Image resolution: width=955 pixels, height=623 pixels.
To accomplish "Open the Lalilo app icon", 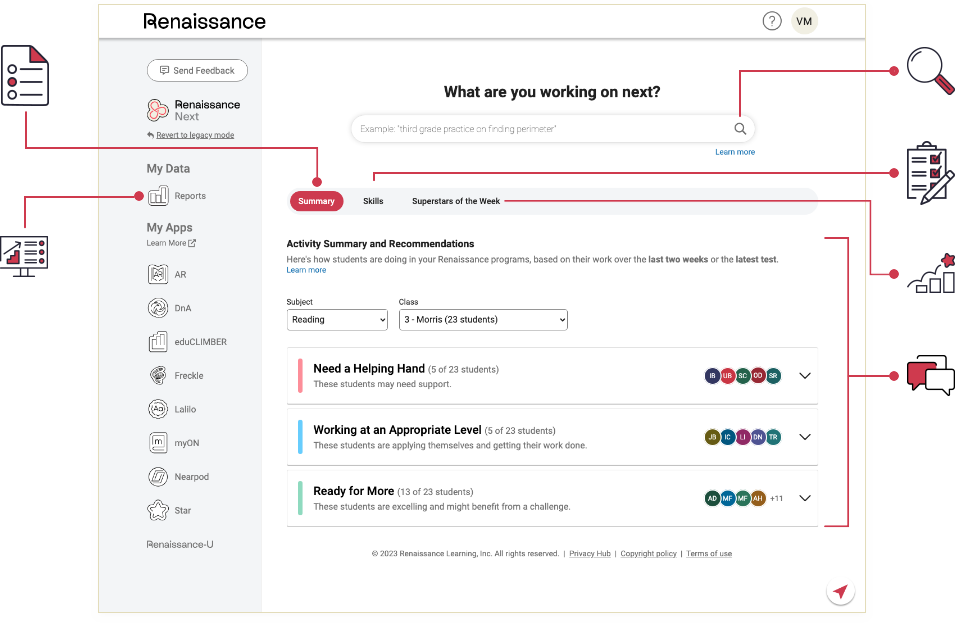I will coord(158,409).
